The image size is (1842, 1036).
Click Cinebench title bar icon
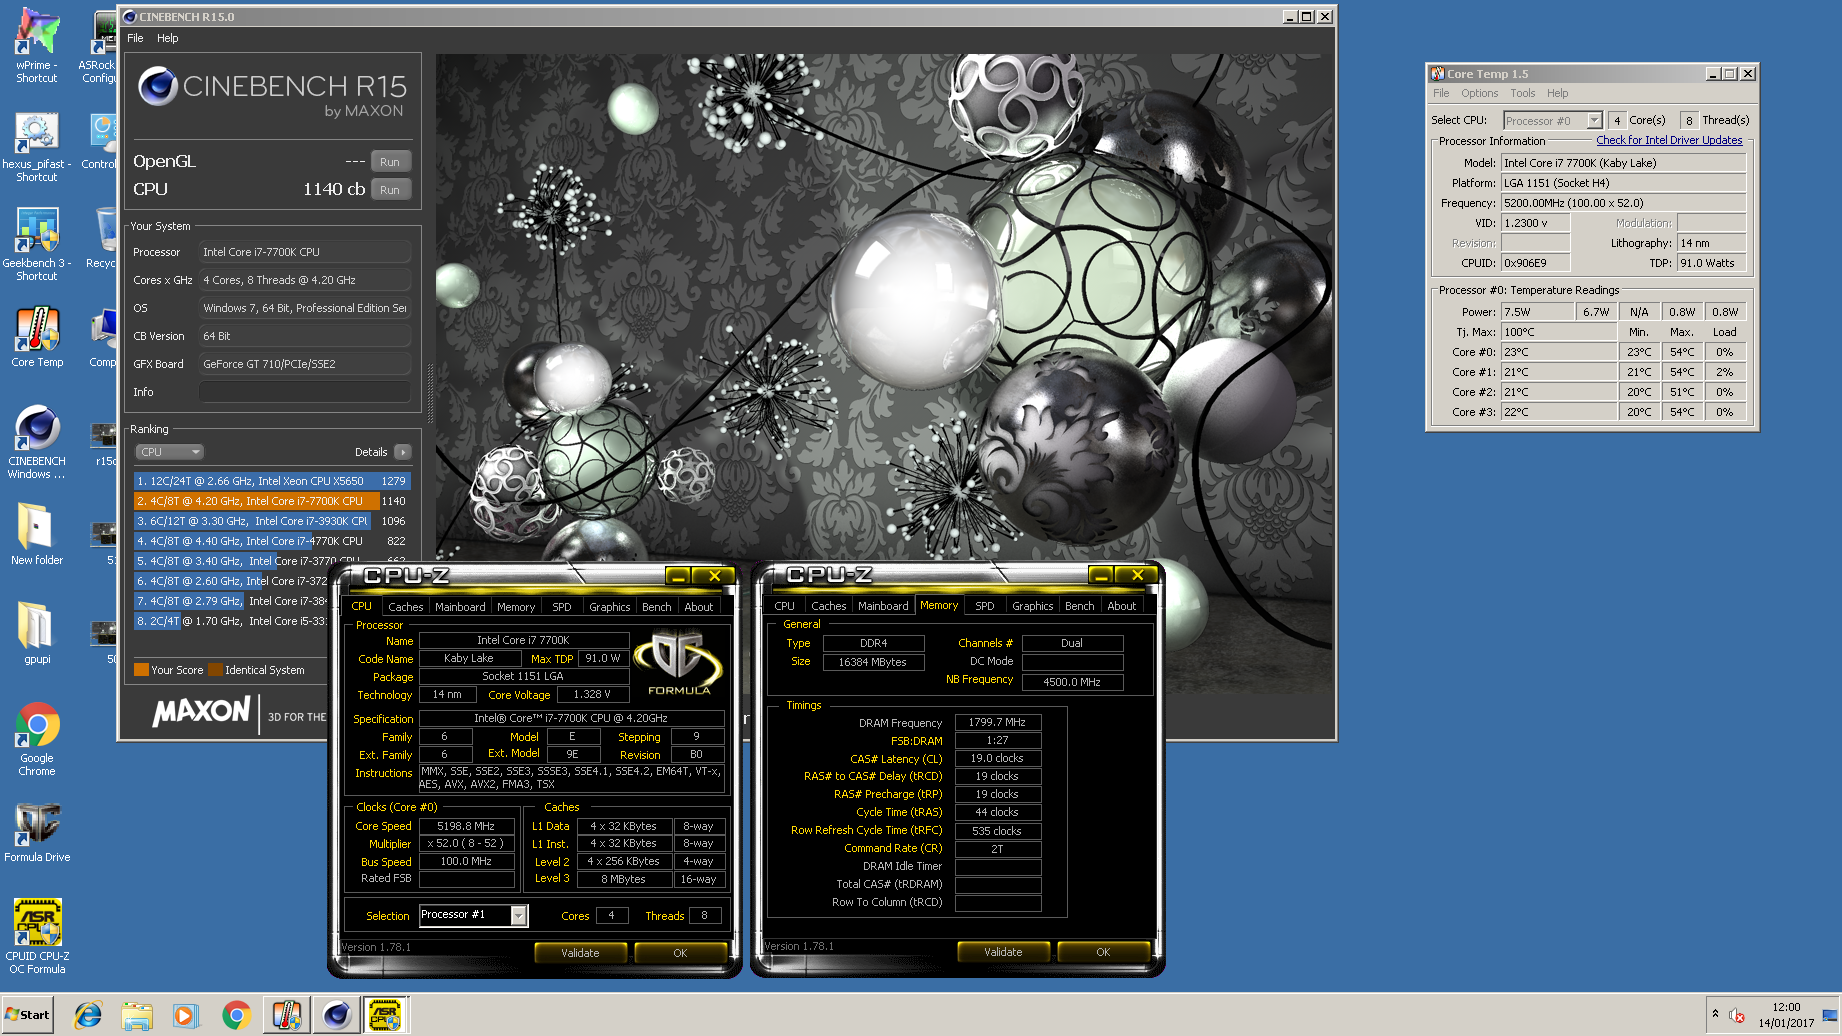130,17
